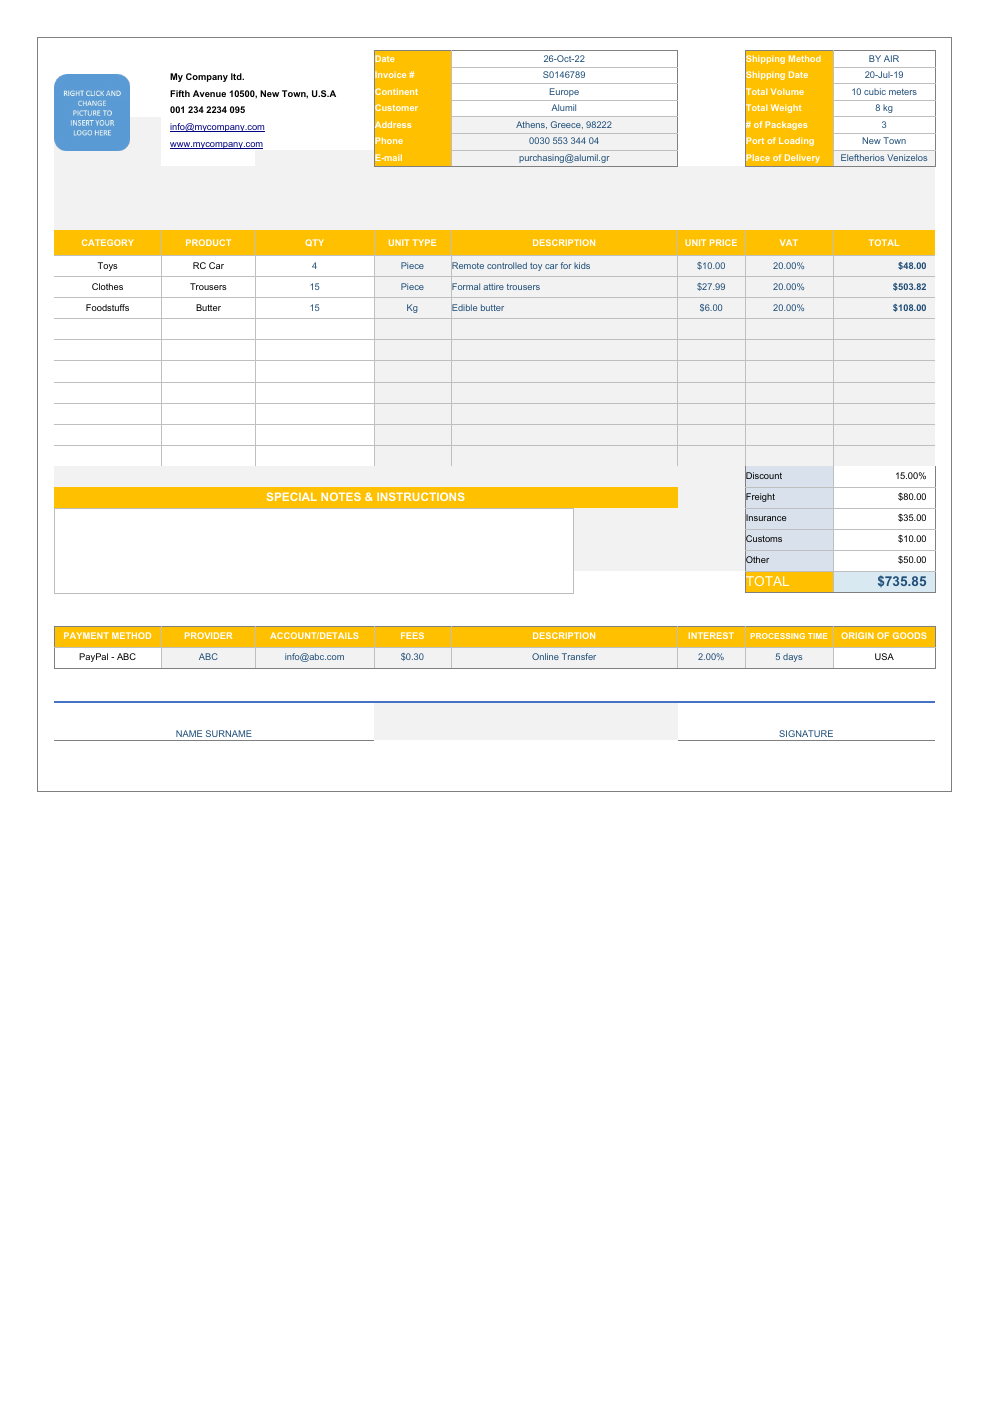This screenshot has width=993, height=1404.
Task: Select unit price $10.00
Action: (711, 266)
